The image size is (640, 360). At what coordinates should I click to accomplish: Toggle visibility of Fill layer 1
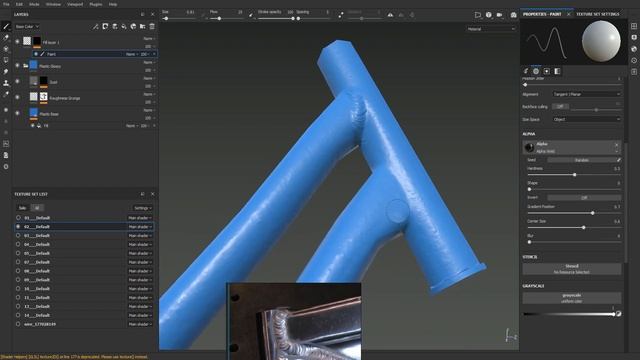pyautogui.click(x=17, y=41)
